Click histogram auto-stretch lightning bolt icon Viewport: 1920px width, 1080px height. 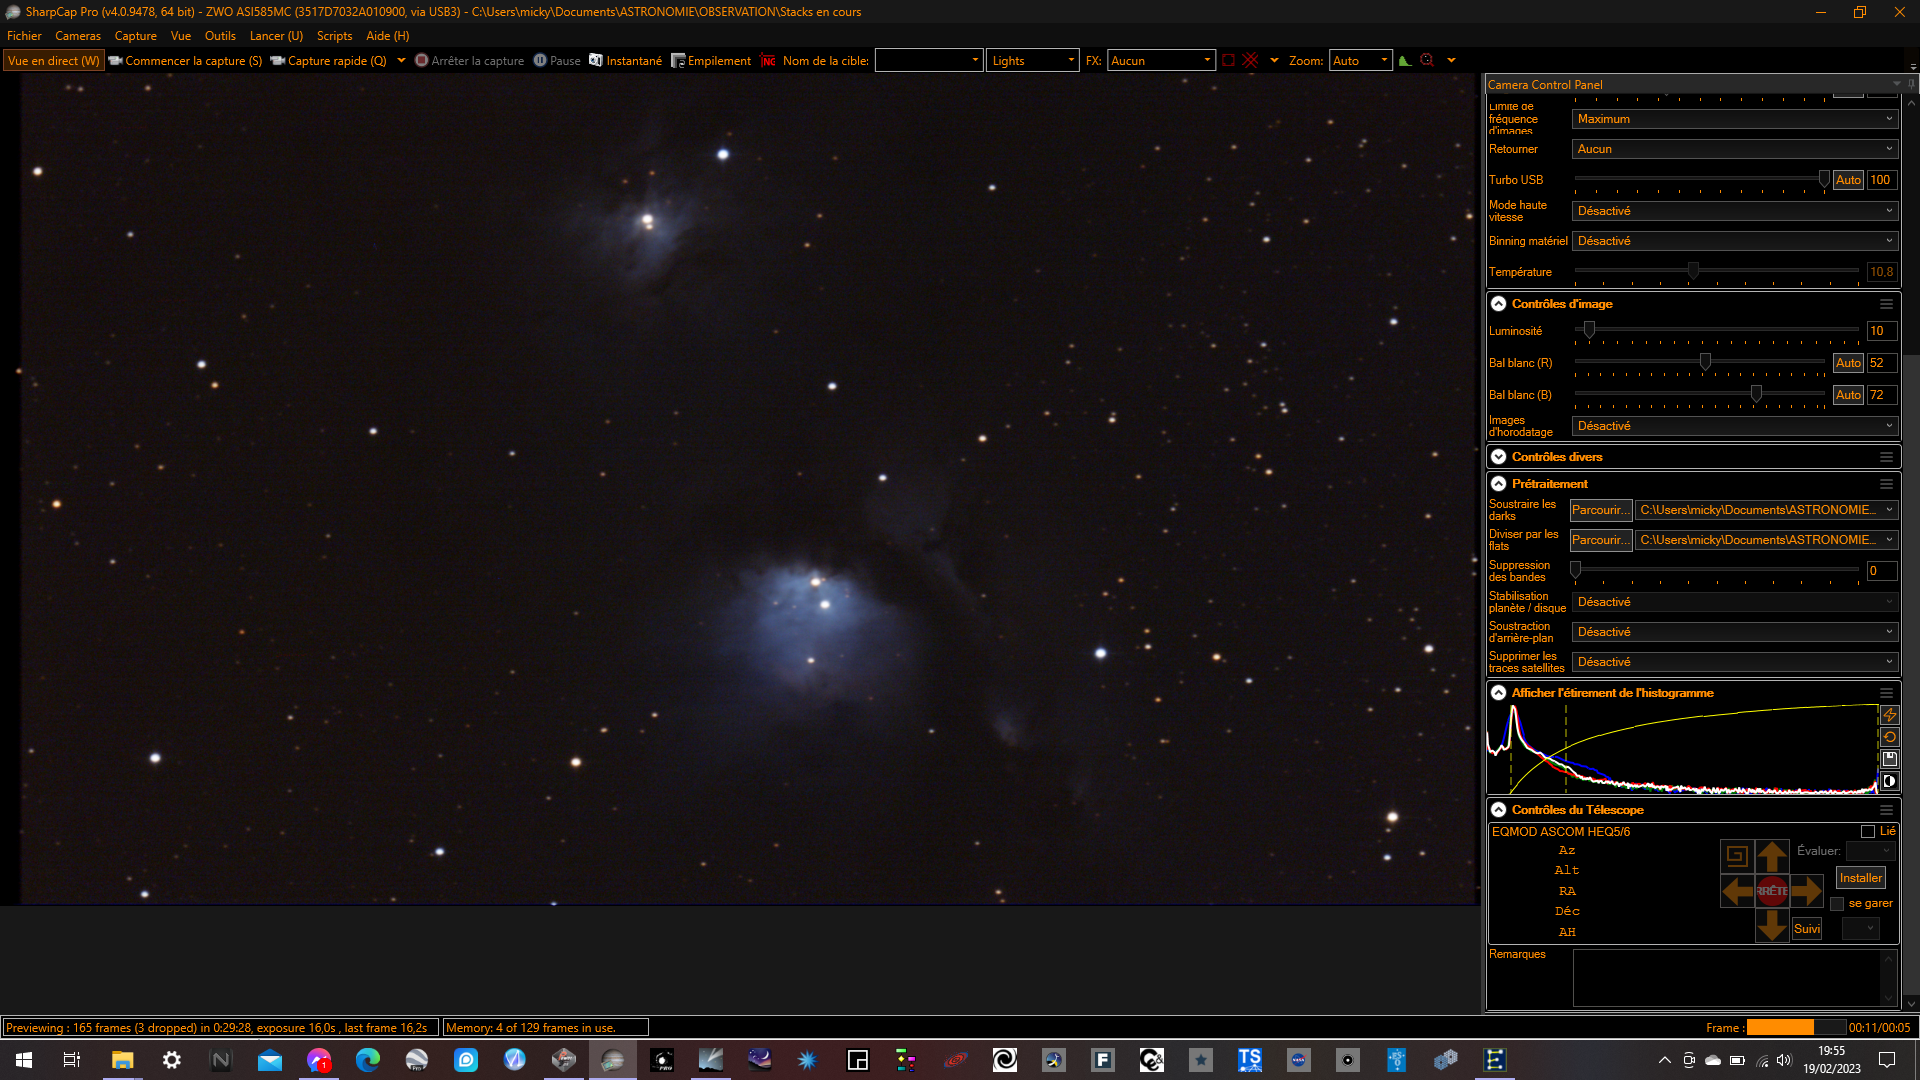coord(1889,715)
